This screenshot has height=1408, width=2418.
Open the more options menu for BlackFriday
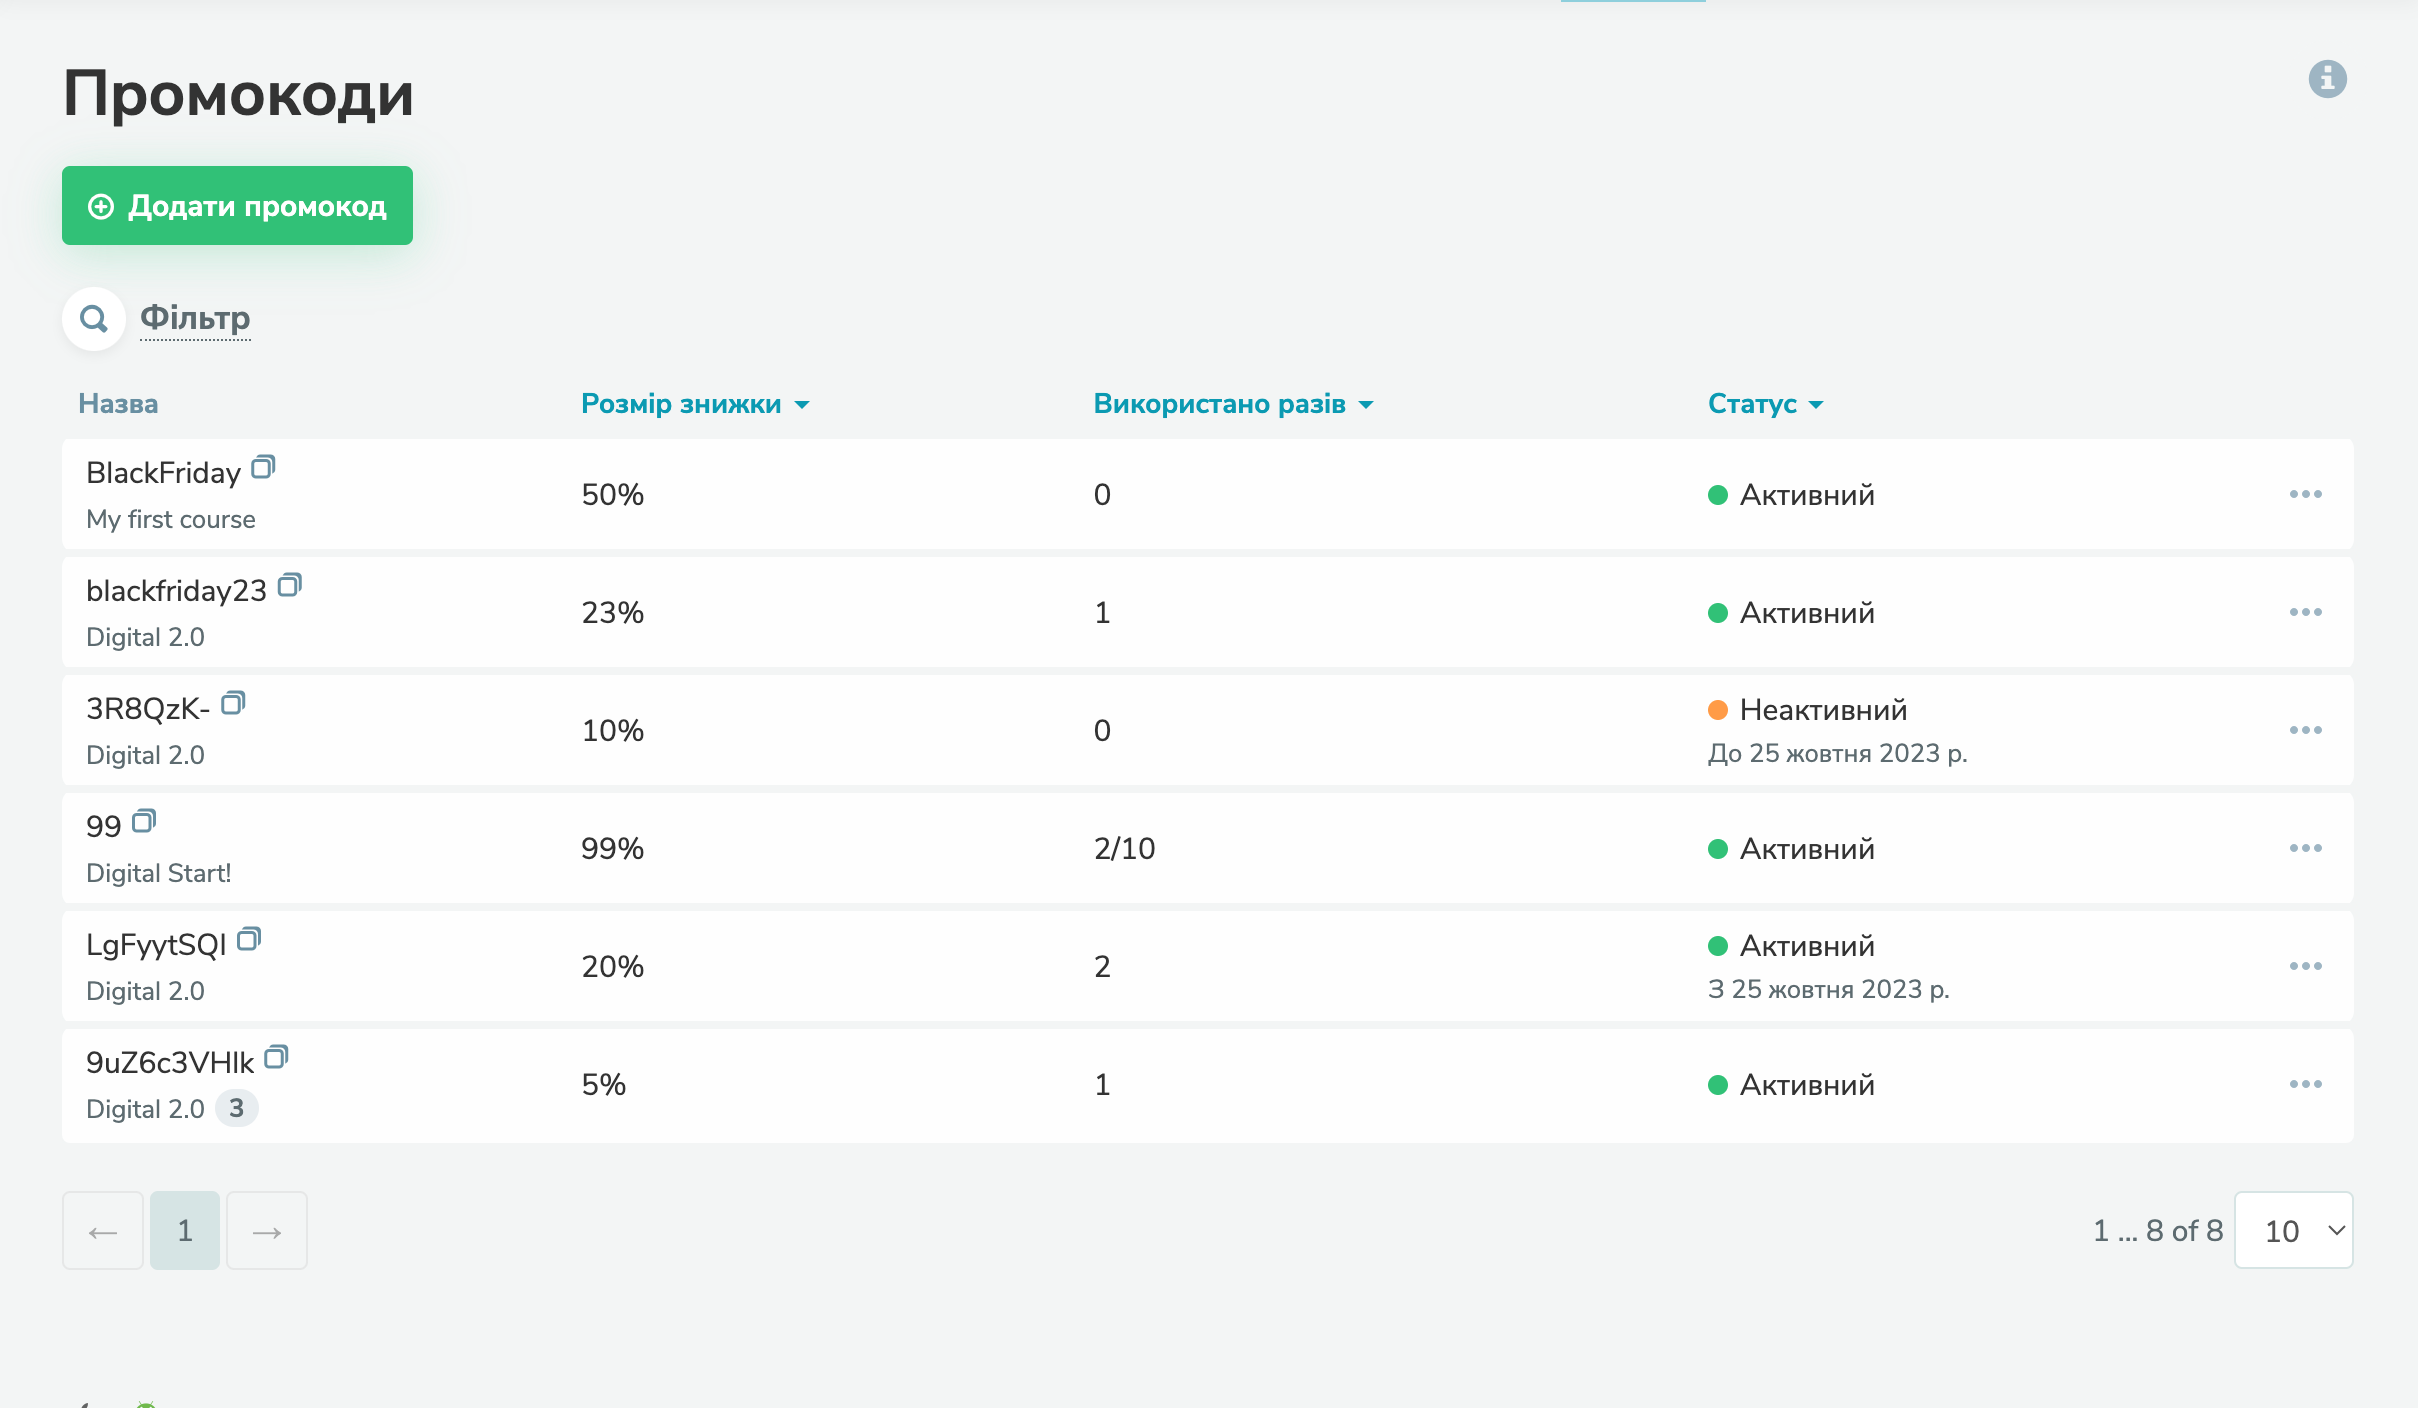[2305, 494]
